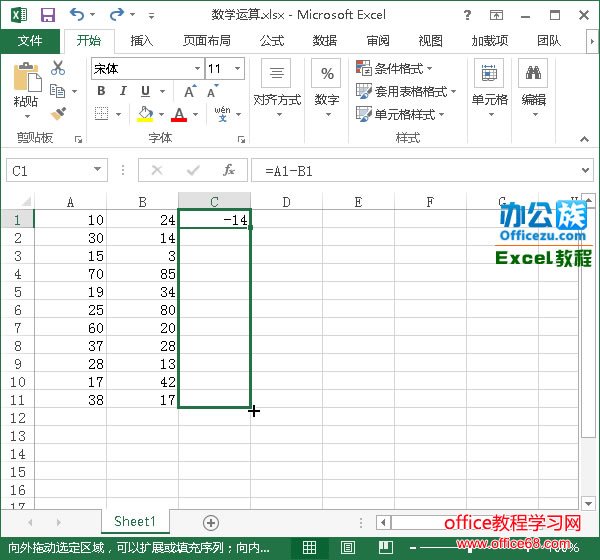
Task: Open customize quick access toolbar dropdown
Action: click(152, 16)
